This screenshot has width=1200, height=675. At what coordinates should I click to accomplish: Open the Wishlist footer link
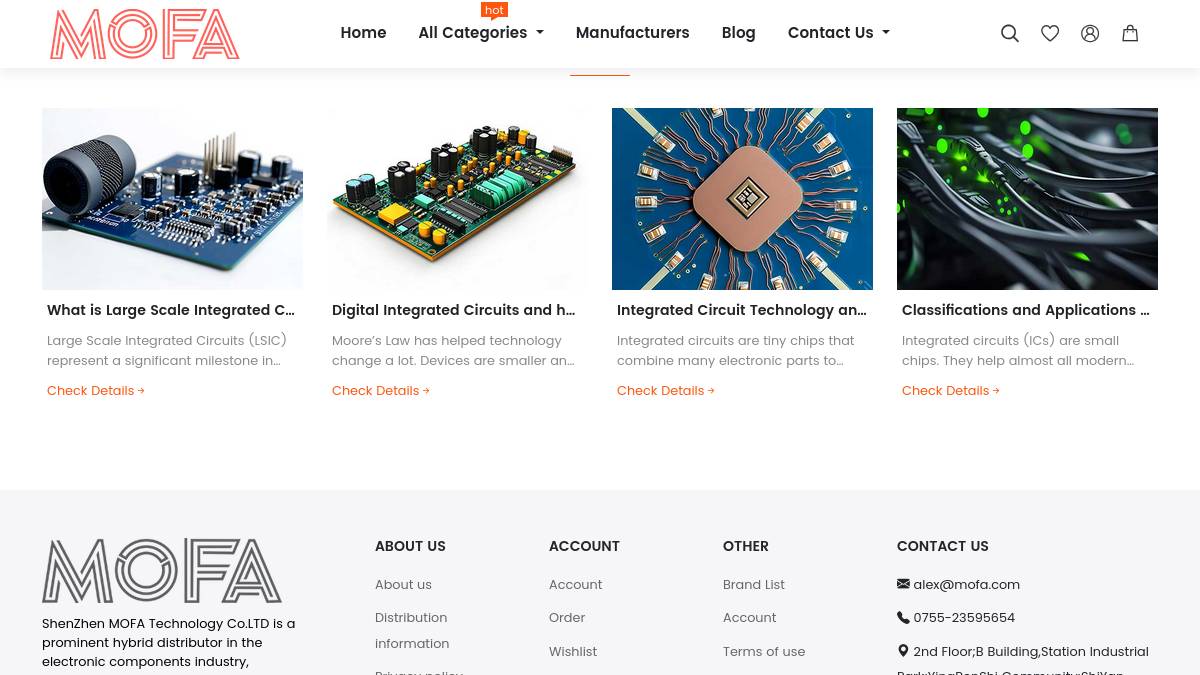[x=573, y=652]
